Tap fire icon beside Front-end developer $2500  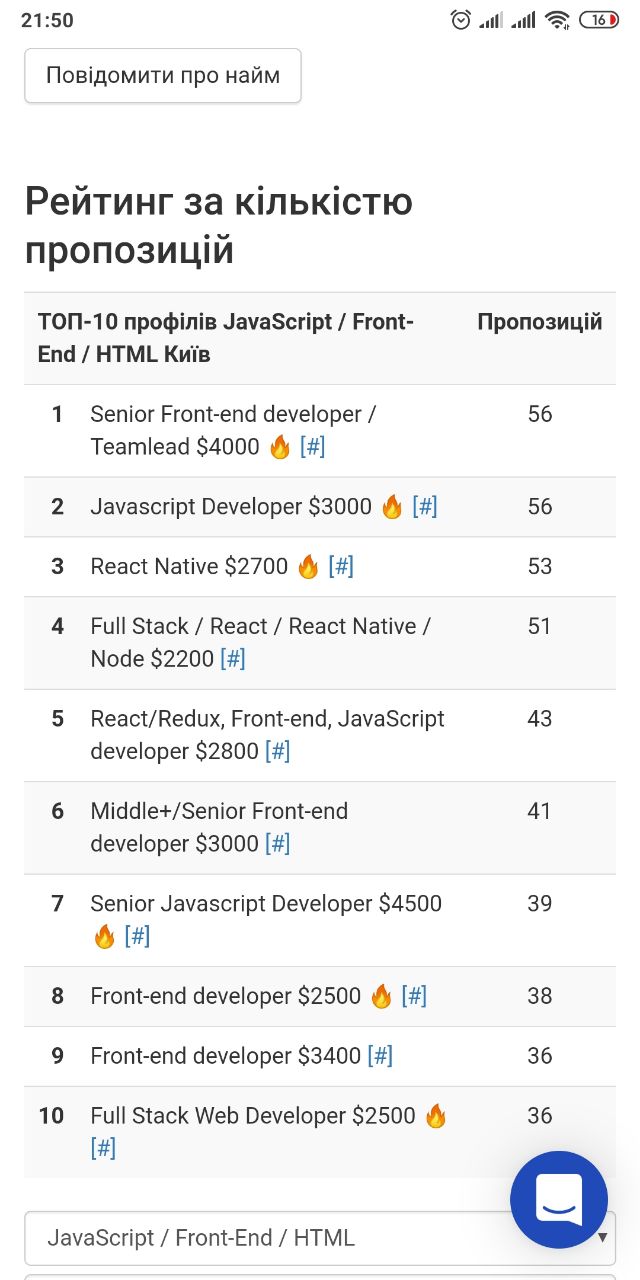381,997
